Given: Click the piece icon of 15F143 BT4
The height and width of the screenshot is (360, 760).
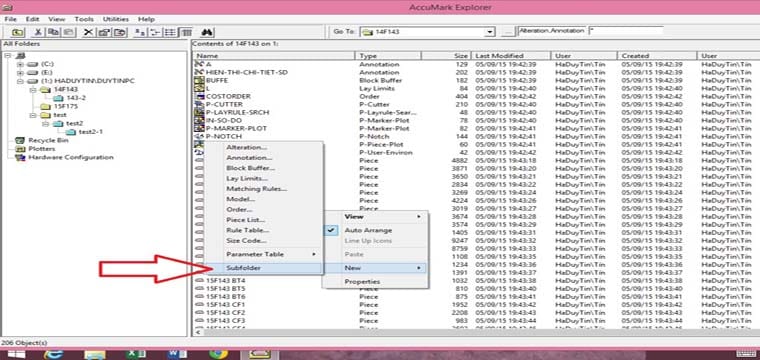Looking at the screenshot, I should pyautogui.click(x=199, y=281).
